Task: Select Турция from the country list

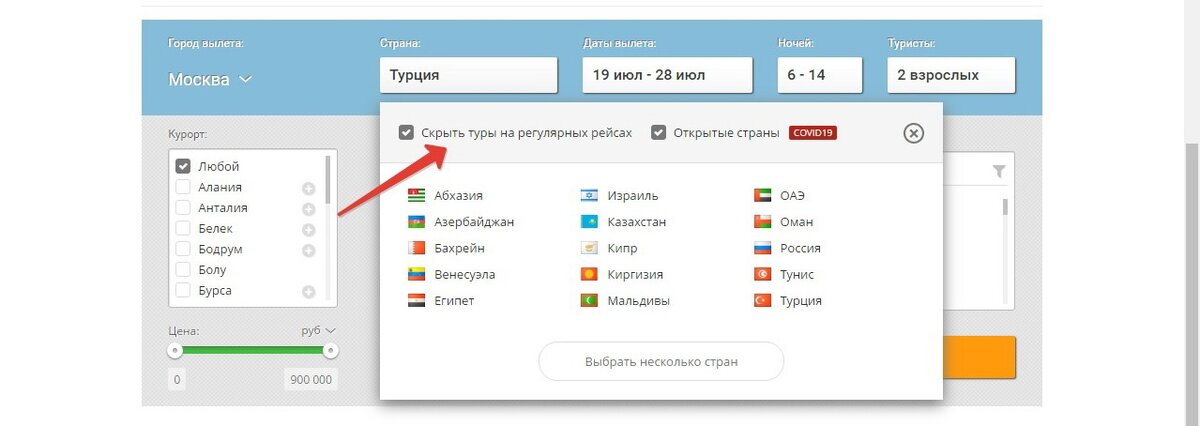Action: tap(801, 300)
